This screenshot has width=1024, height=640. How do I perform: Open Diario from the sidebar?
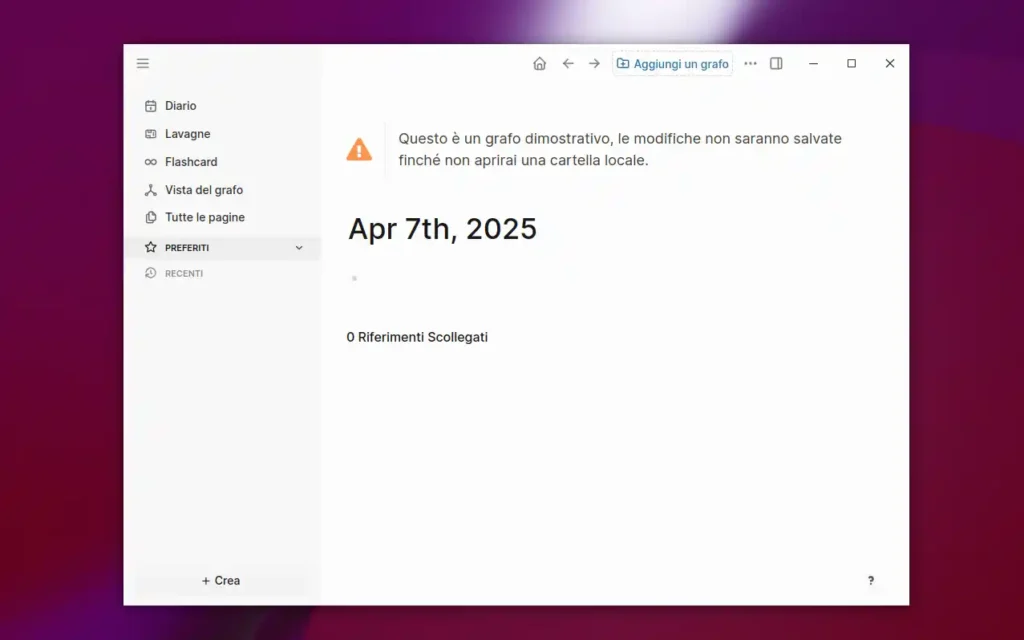[x=180, y=106]
